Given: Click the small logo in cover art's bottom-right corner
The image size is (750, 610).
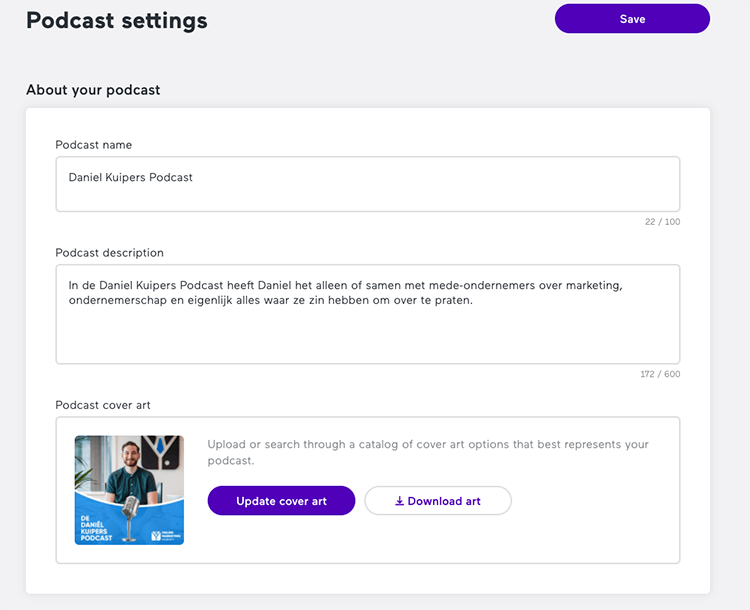Looking at the screenshot, I should (161, 534).
